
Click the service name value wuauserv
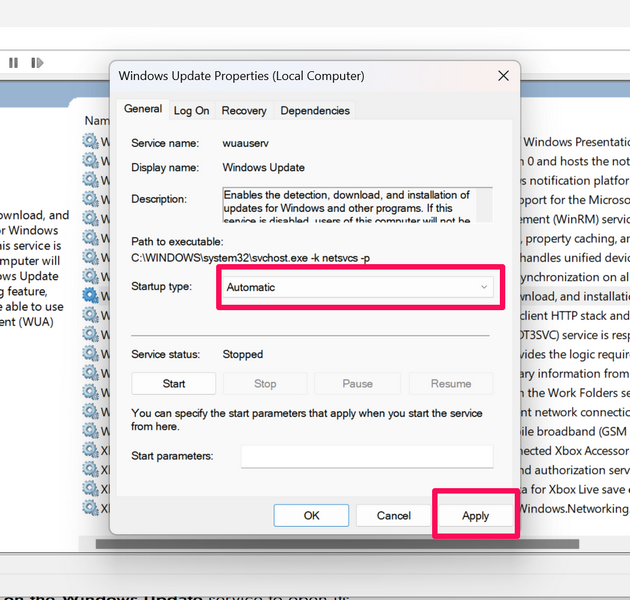click(245, 143)
